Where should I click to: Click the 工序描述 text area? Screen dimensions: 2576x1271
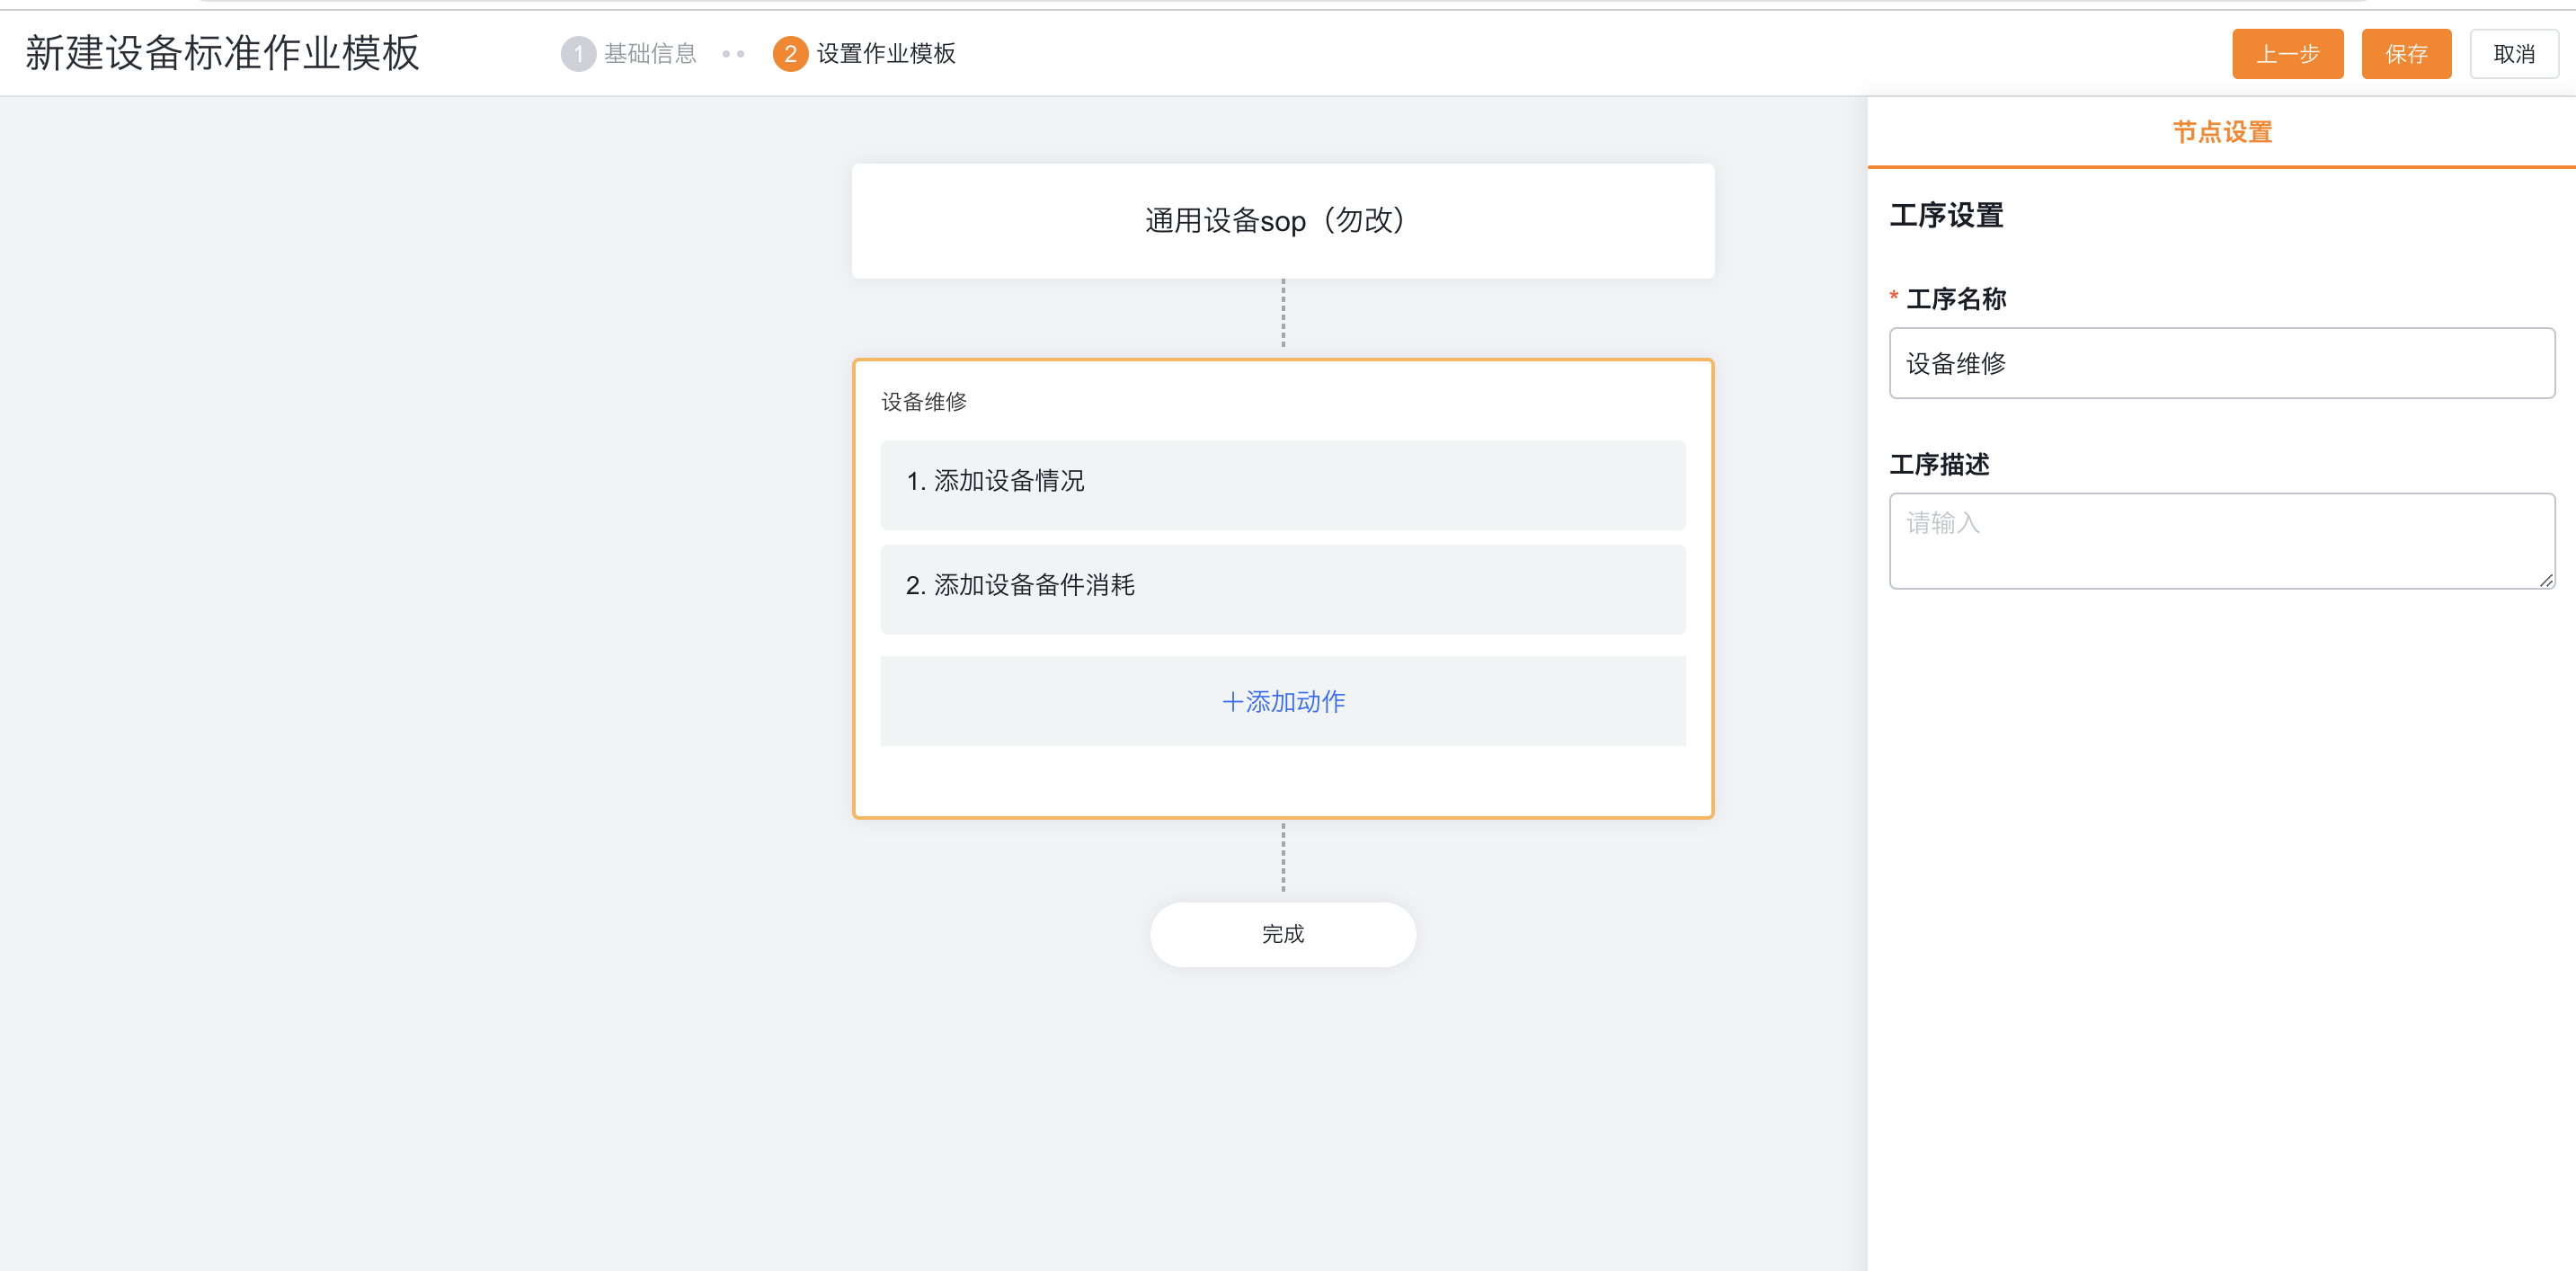[2222, 540]
